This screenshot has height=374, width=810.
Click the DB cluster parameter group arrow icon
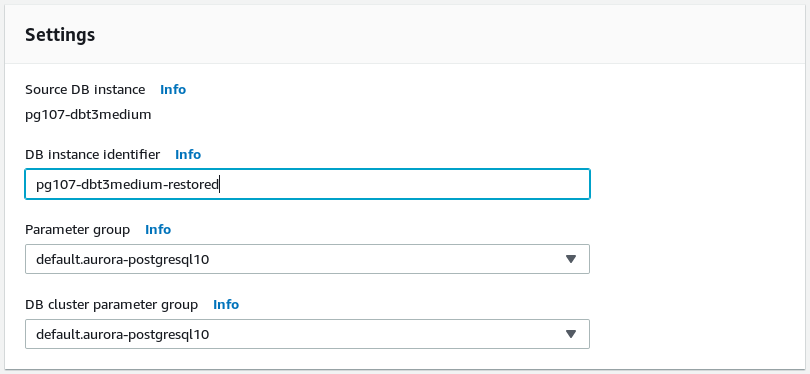[x=571, y=334]
